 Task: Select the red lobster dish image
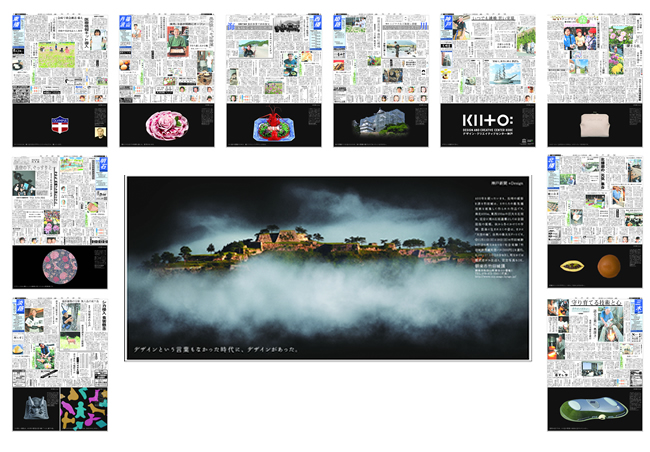(x=272, y=127)
